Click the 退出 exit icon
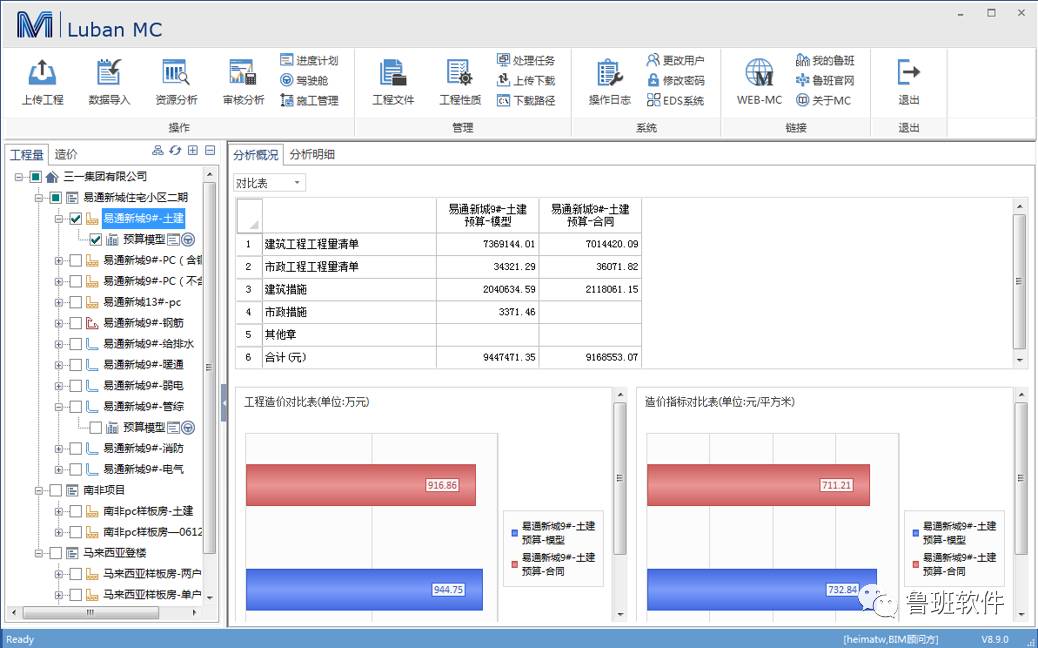Image resolution: width=1038 pixels, height=648 pixels. (x=908, y=73)
